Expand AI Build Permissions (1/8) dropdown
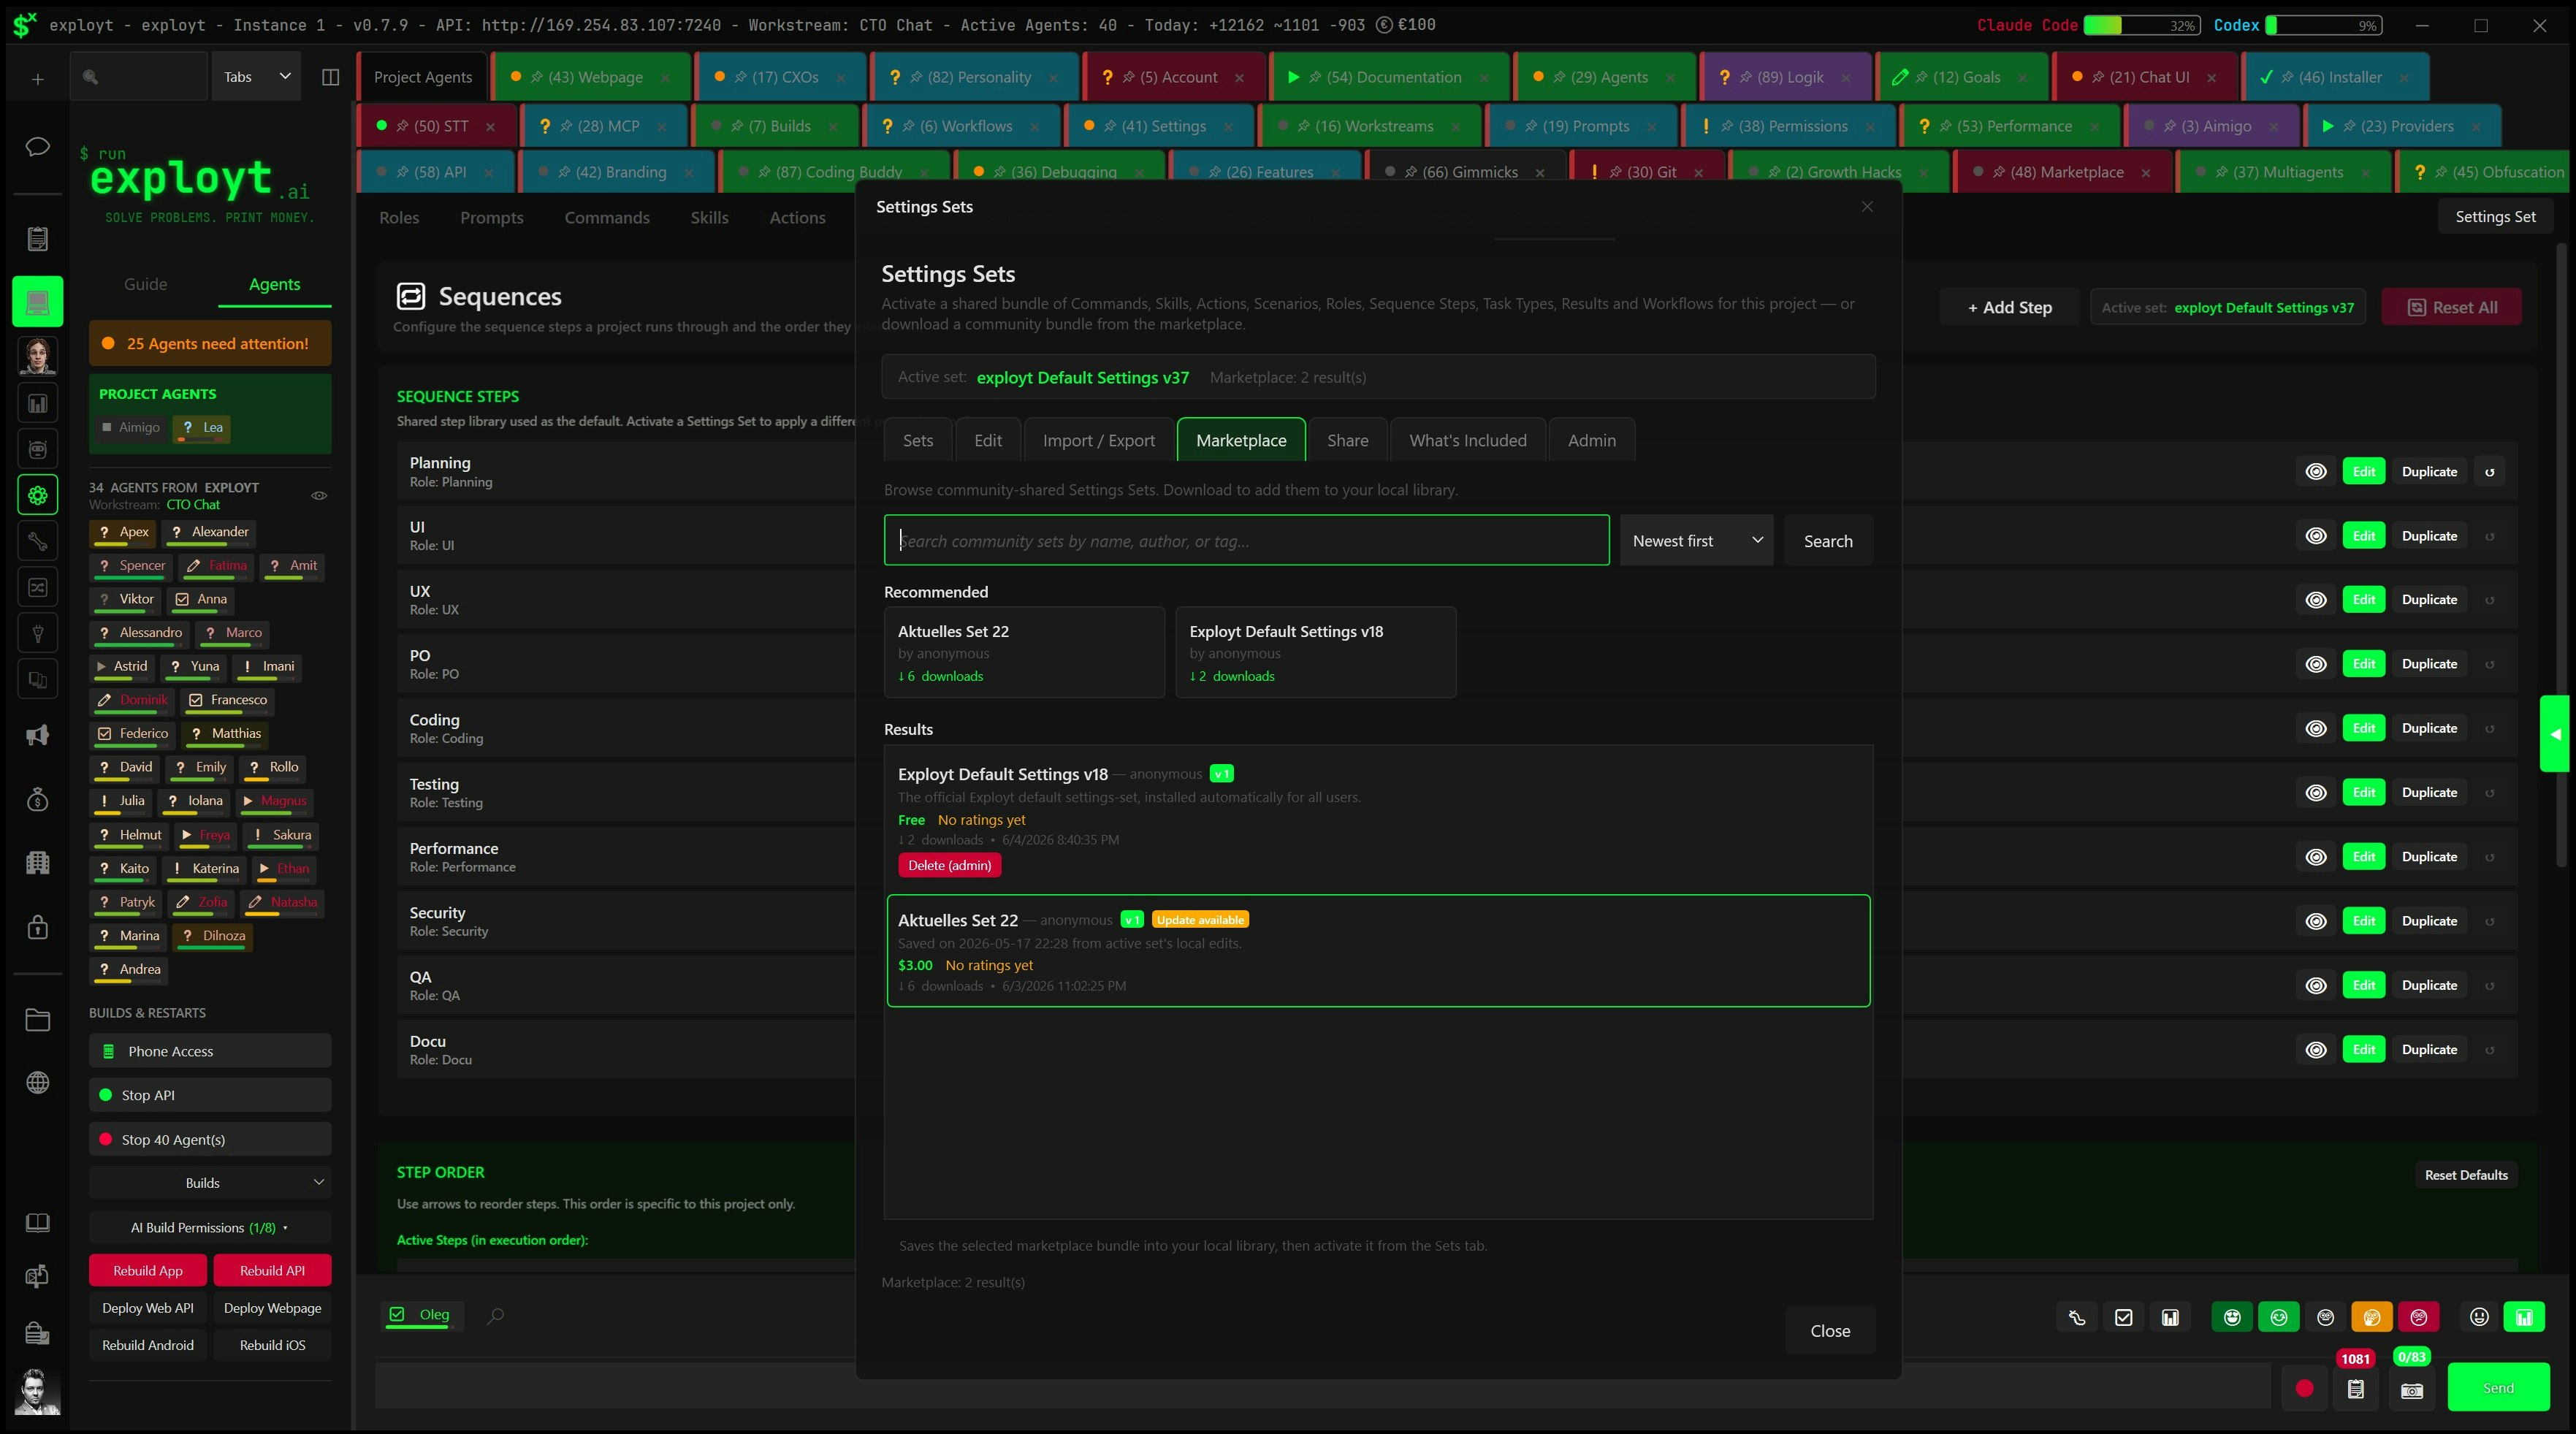Image resolution: width=2576 pixels, height=1434 pixels. tap(210, 1227)
